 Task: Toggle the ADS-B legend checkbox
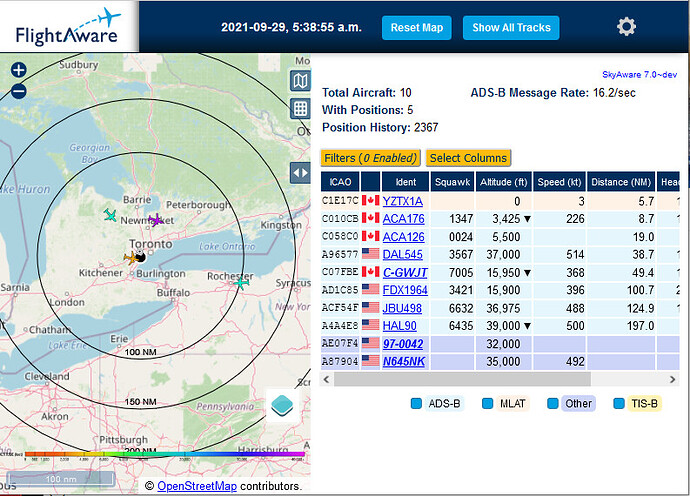pyautogui.click(x=416, y=404)
